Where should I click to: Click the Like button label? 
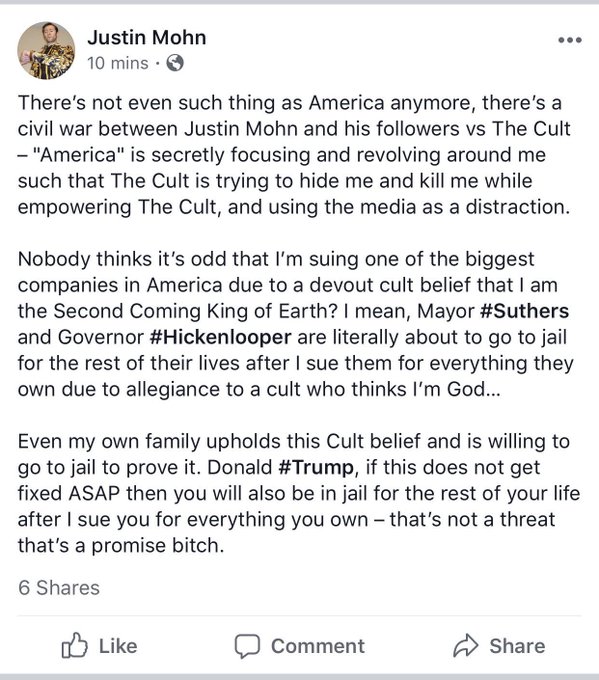click(118, 646)
